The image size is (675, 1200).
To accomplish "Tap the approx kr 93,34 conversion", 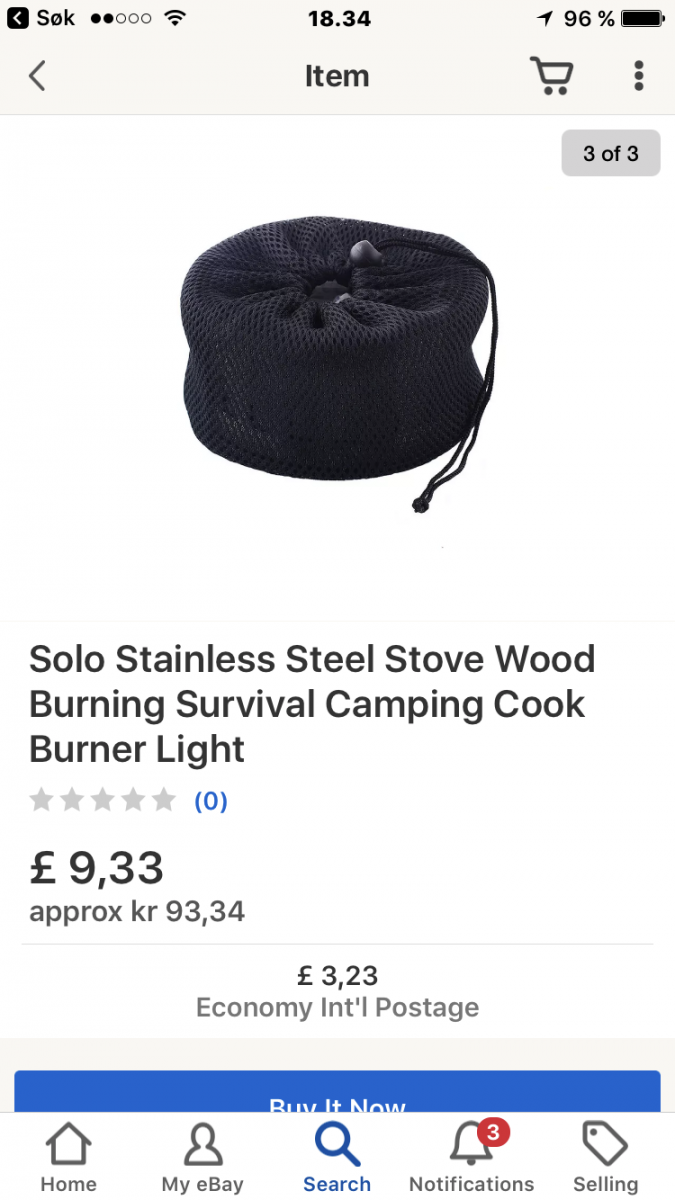I will tap(137, 912).
